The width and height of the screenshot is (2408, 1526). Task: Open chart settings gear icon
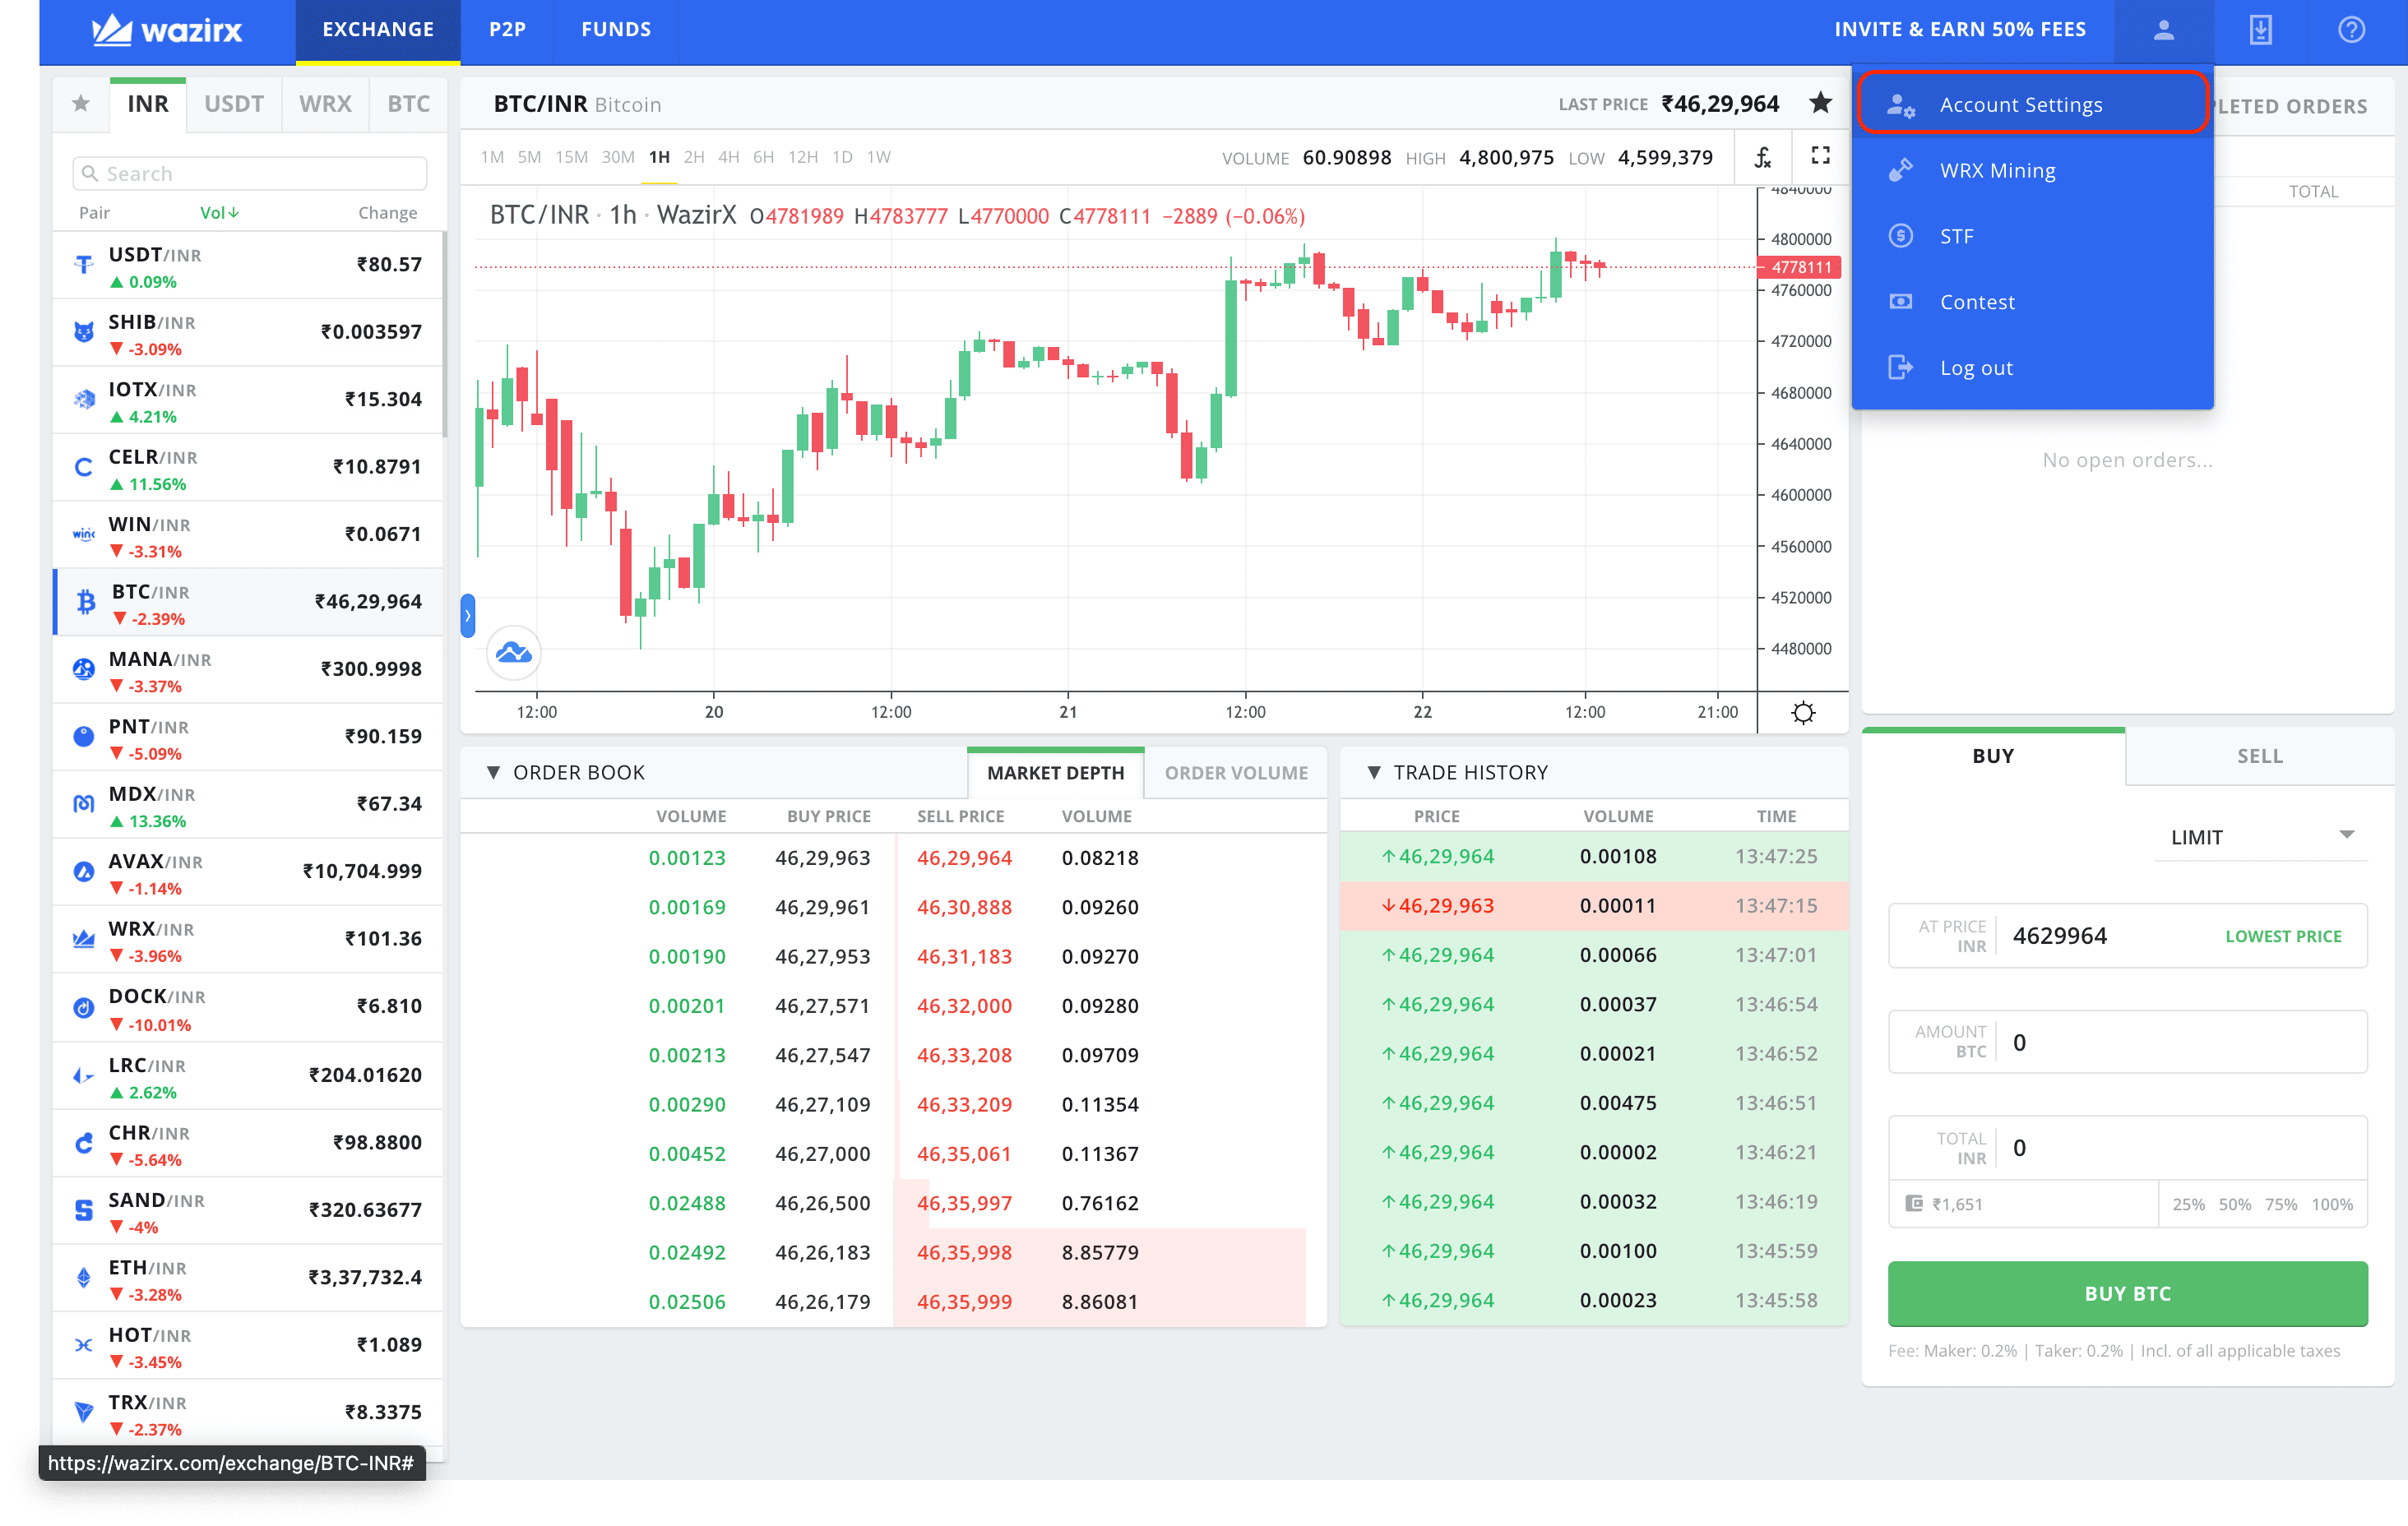pos(1803,713)
